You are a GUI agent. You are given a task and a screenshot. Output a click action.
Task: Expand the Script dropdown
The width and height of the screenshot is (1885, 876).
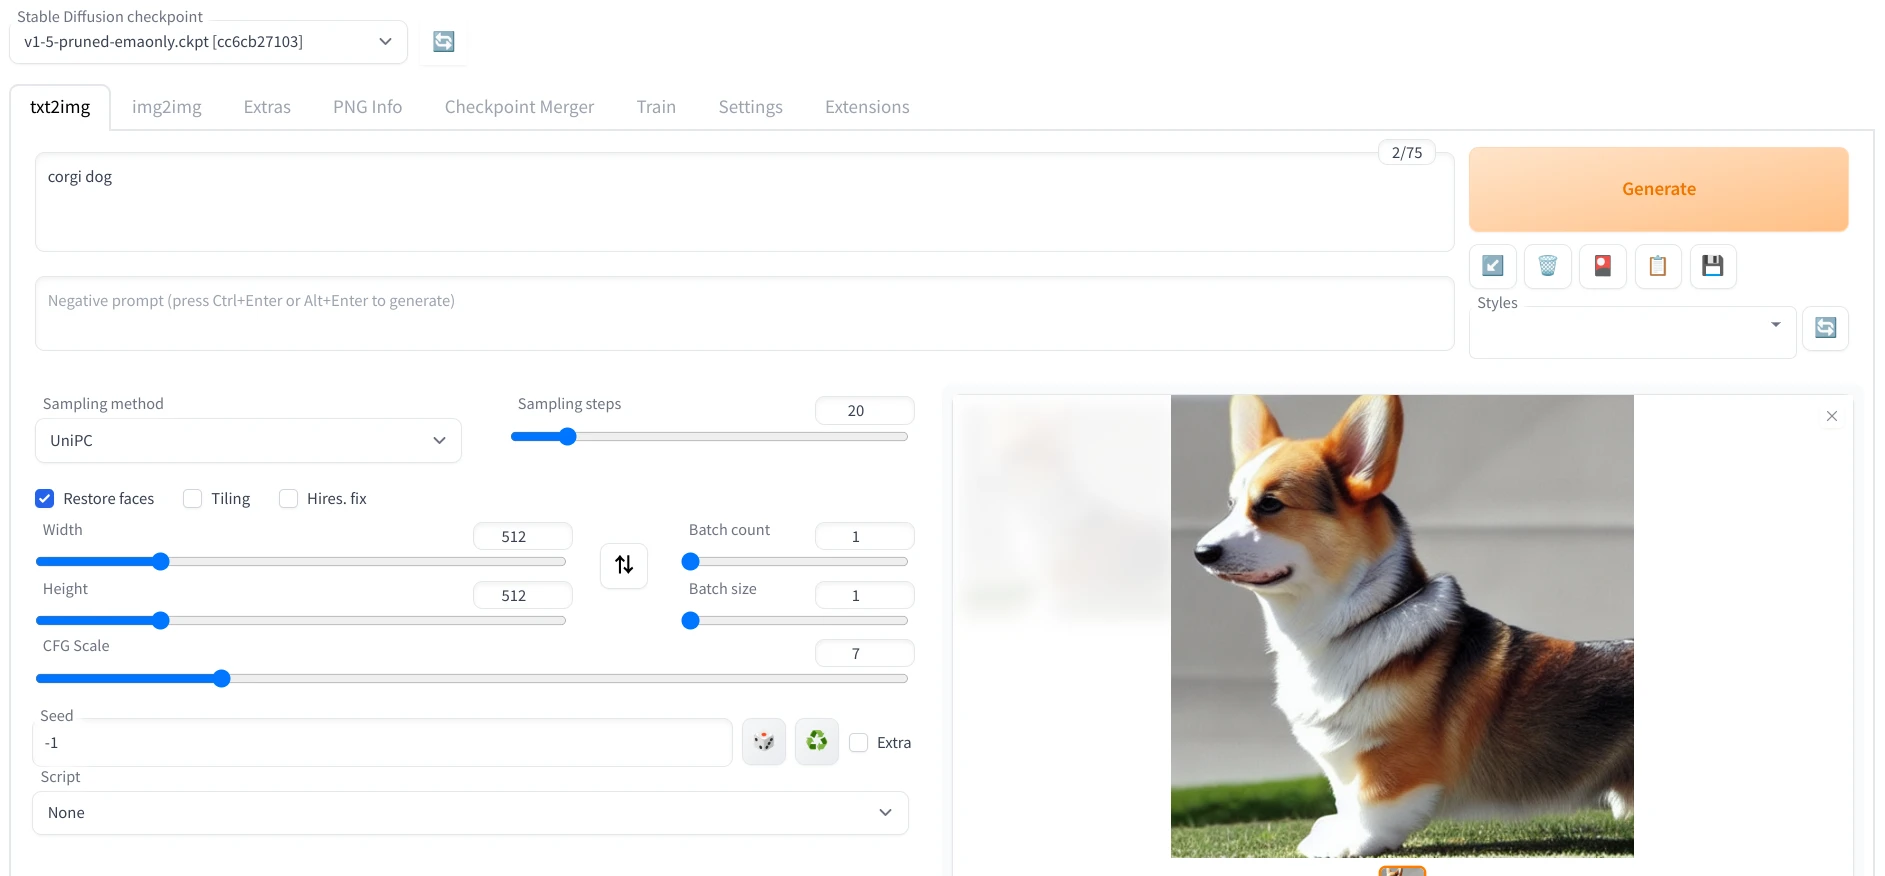point(470,813)
